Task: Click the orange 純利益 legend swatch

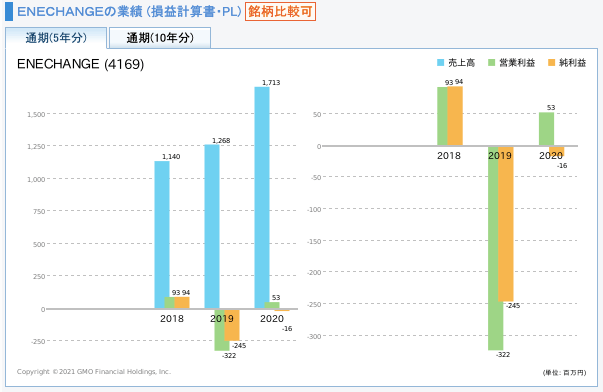Action: click(x=551, y=63)
